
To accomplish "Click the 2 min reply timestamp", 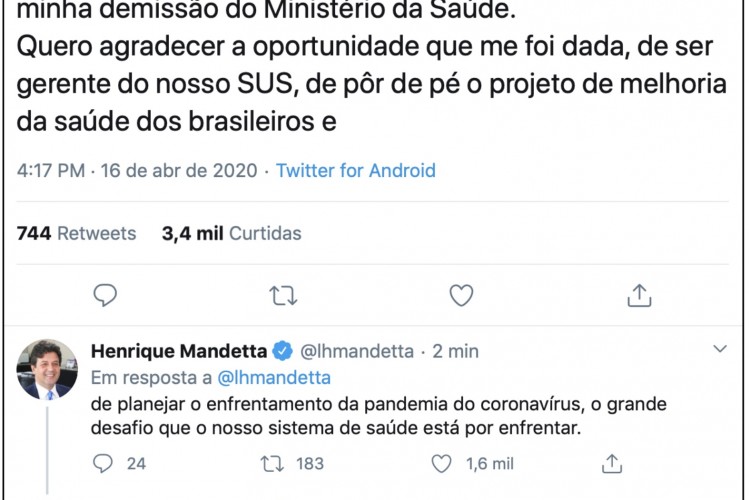I will point(456,351).
